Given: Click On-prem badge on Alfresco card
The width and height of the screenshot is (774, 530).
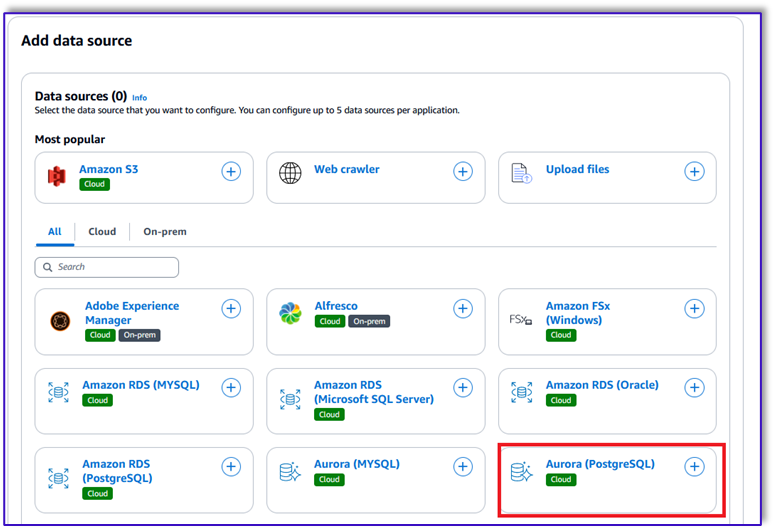Looking at the screenshot, I should point(369,321).
